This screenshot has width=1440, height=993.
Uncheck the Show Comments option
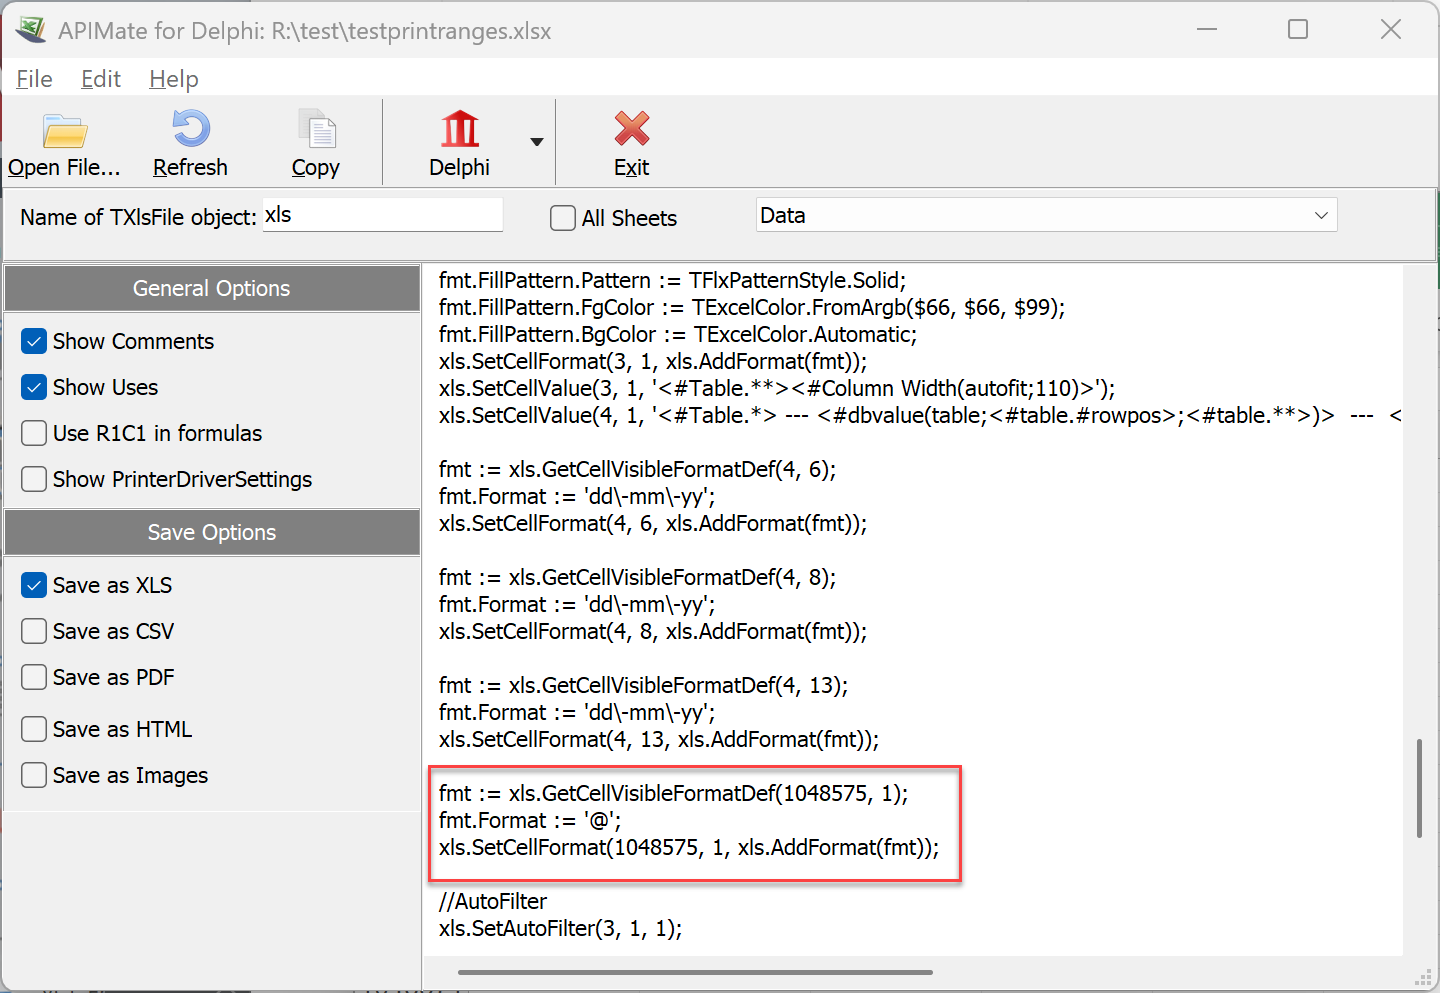[34, 342]
